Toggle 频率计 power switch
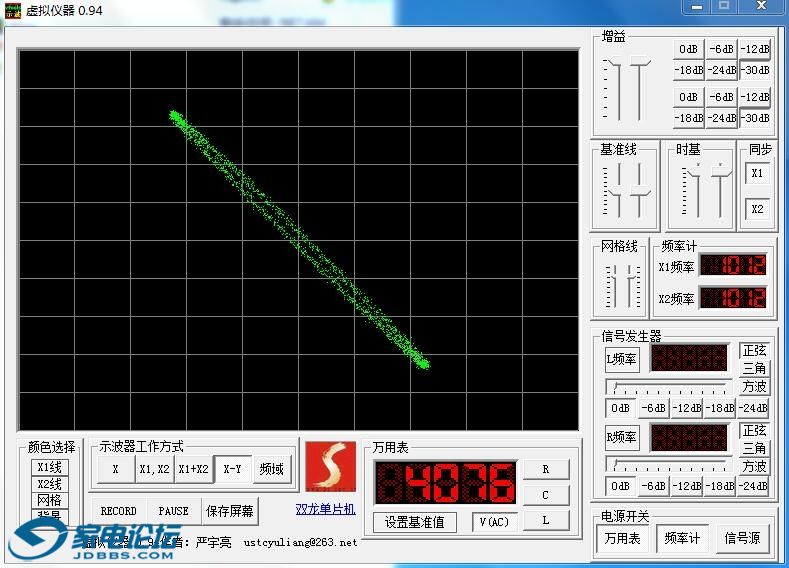The width and height of the screenshot is (789, 568). (x=682, y=538)
